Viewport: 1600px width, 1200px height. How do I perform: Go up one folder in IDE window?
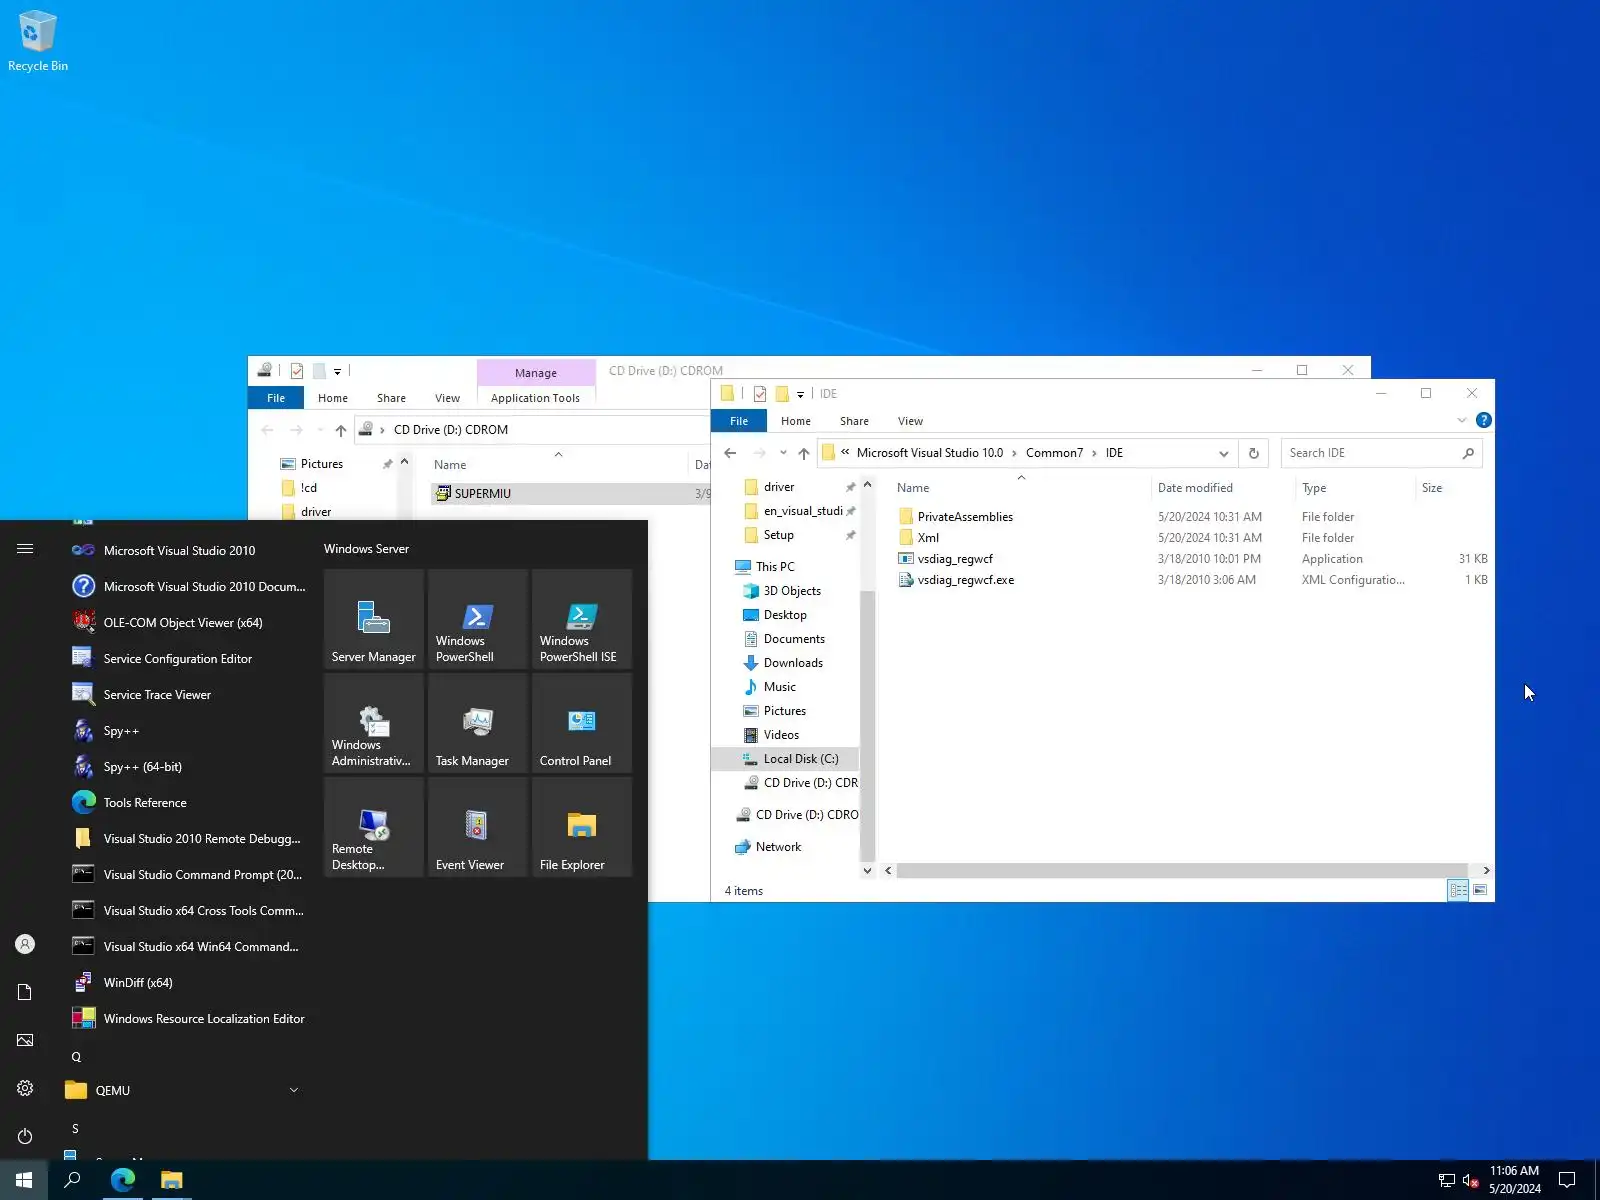[804, 453]
